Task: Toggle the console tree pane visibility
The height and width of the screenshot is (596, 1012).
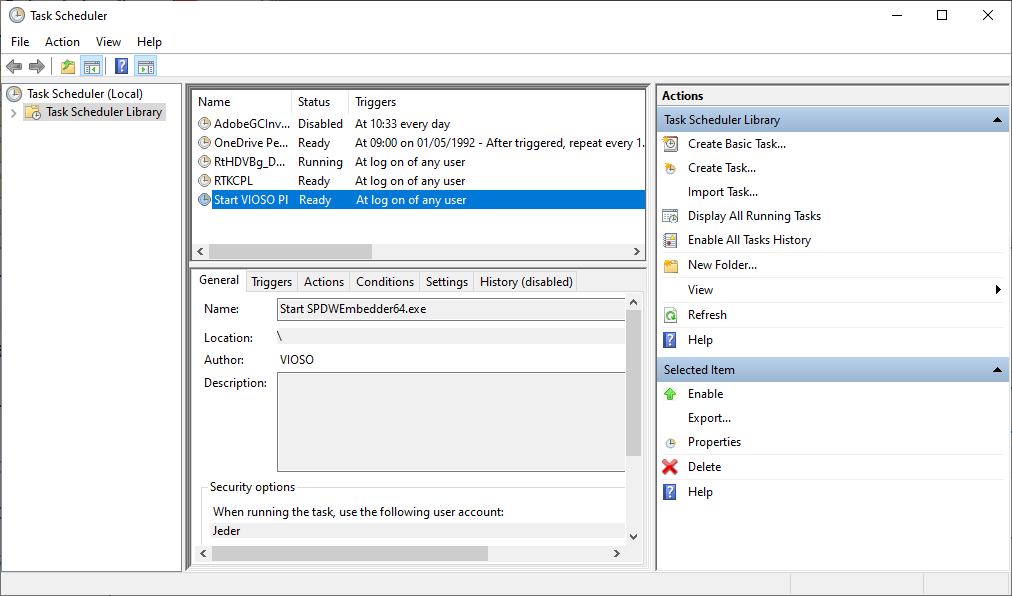Action: pyautogui.click(x=91, y=66)
